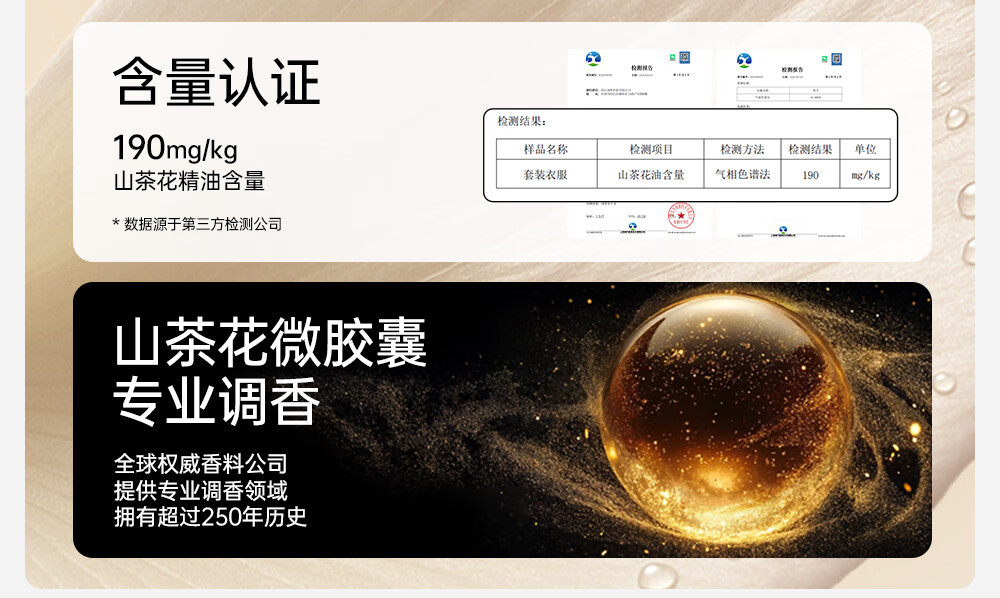Click the logo on the right test report
This screenshot has width=1000, height=598.
(x=743, y=60)
